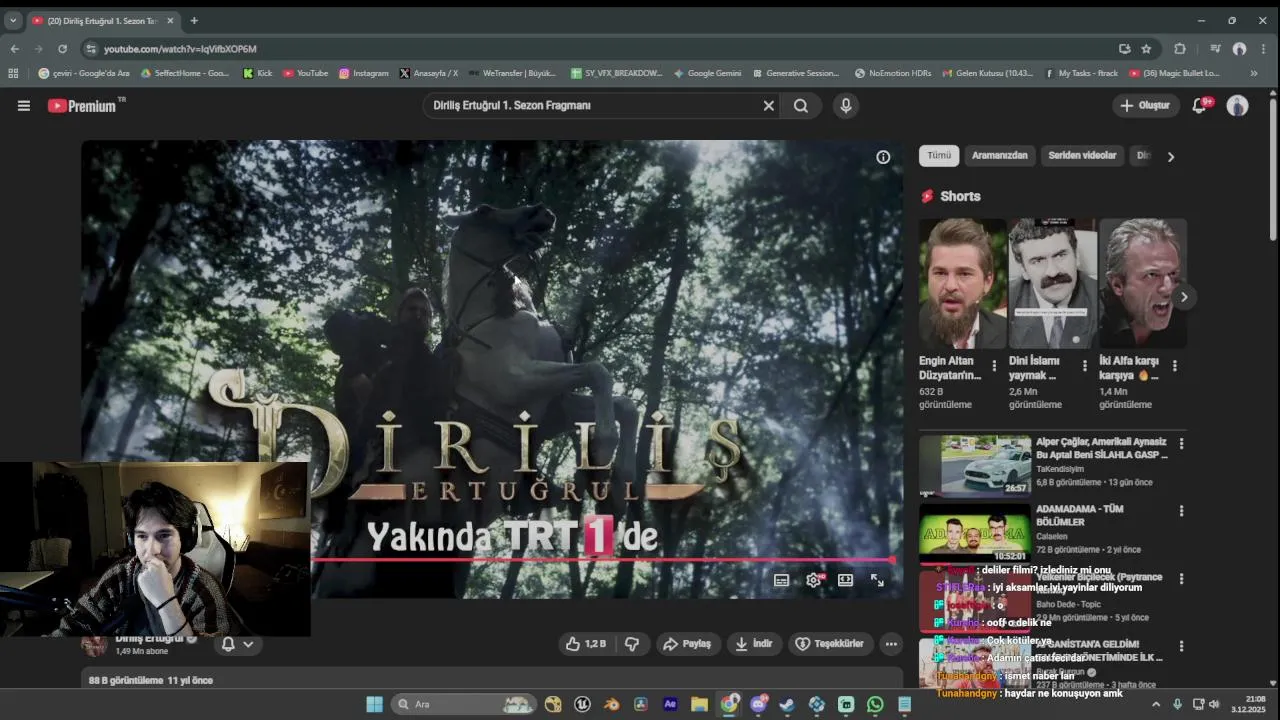Select the Seriden videolar filter chip

pos(1082,156)
